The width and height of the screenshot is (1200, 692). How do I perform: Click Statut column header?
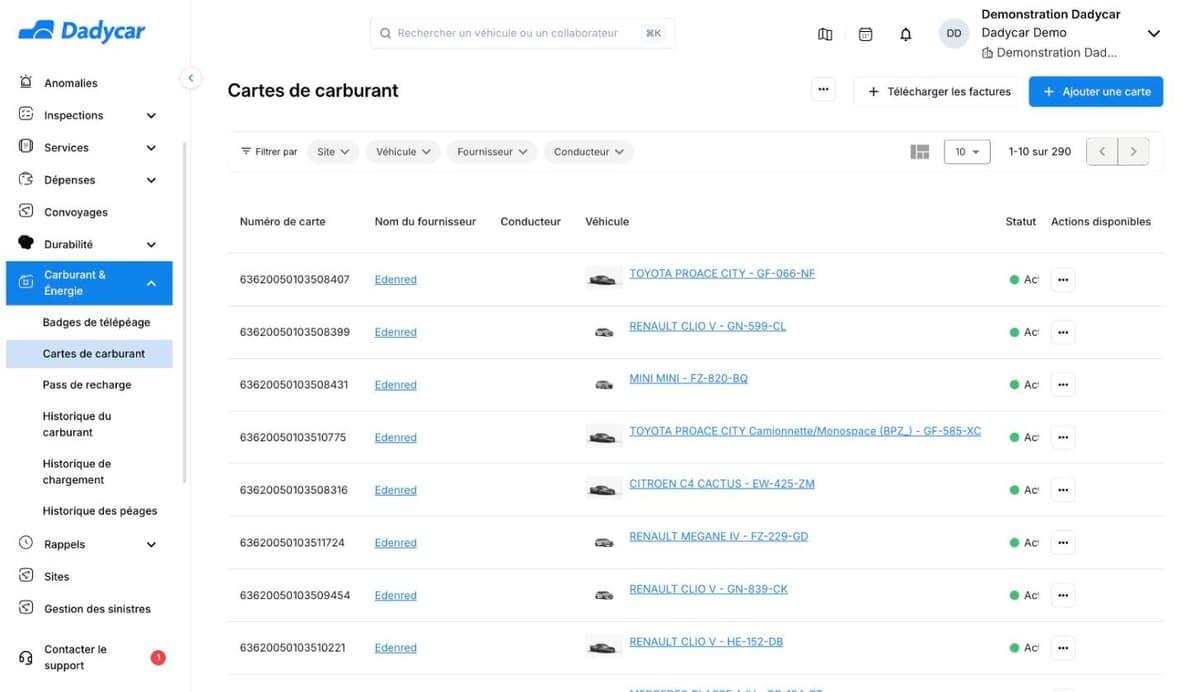click(1021, 222)
